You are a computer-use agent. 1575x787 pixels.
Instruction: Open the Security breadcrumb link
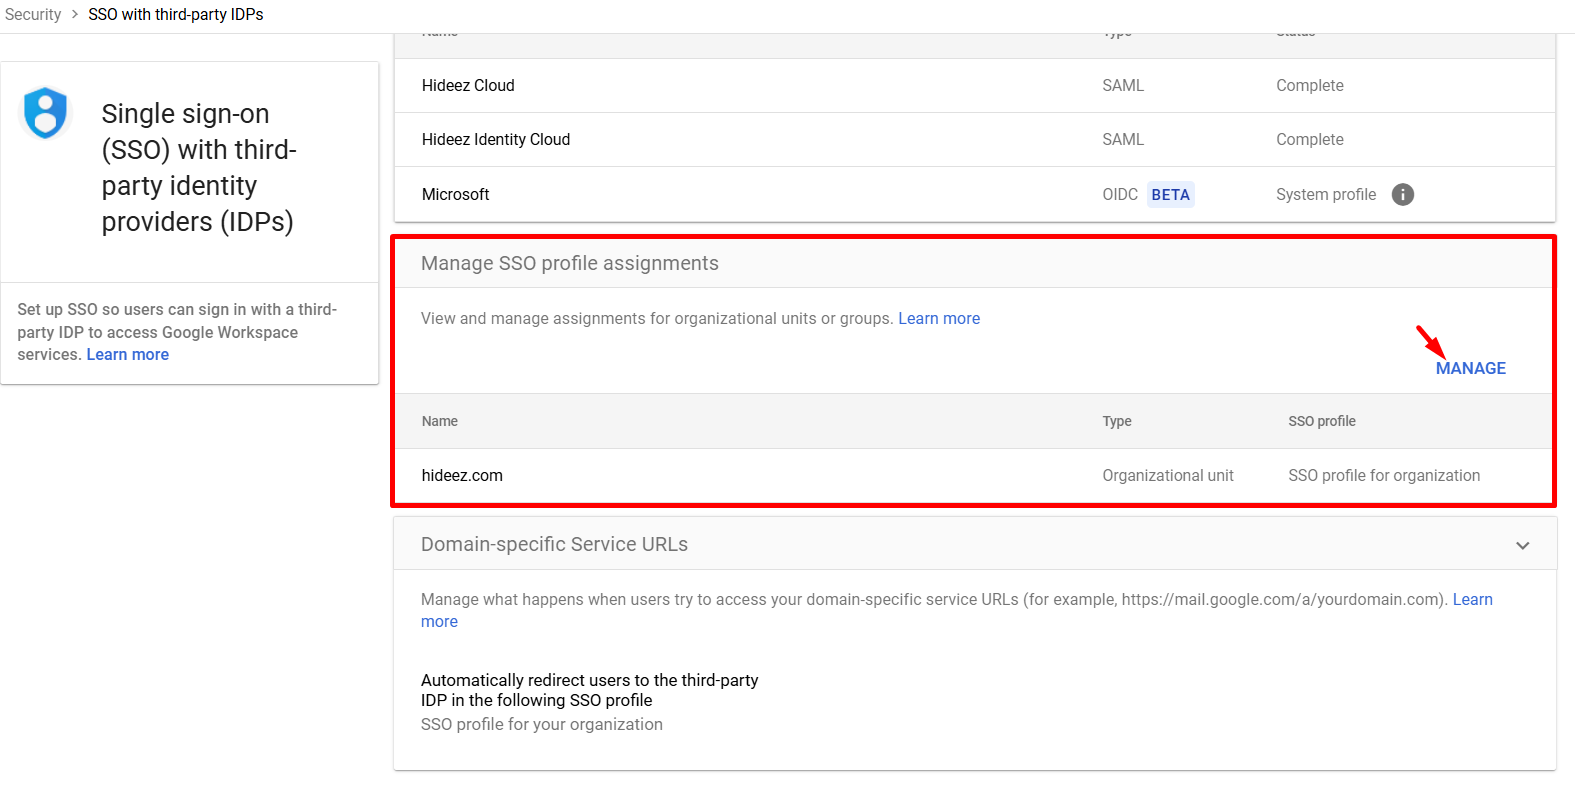tap(33, 15)
